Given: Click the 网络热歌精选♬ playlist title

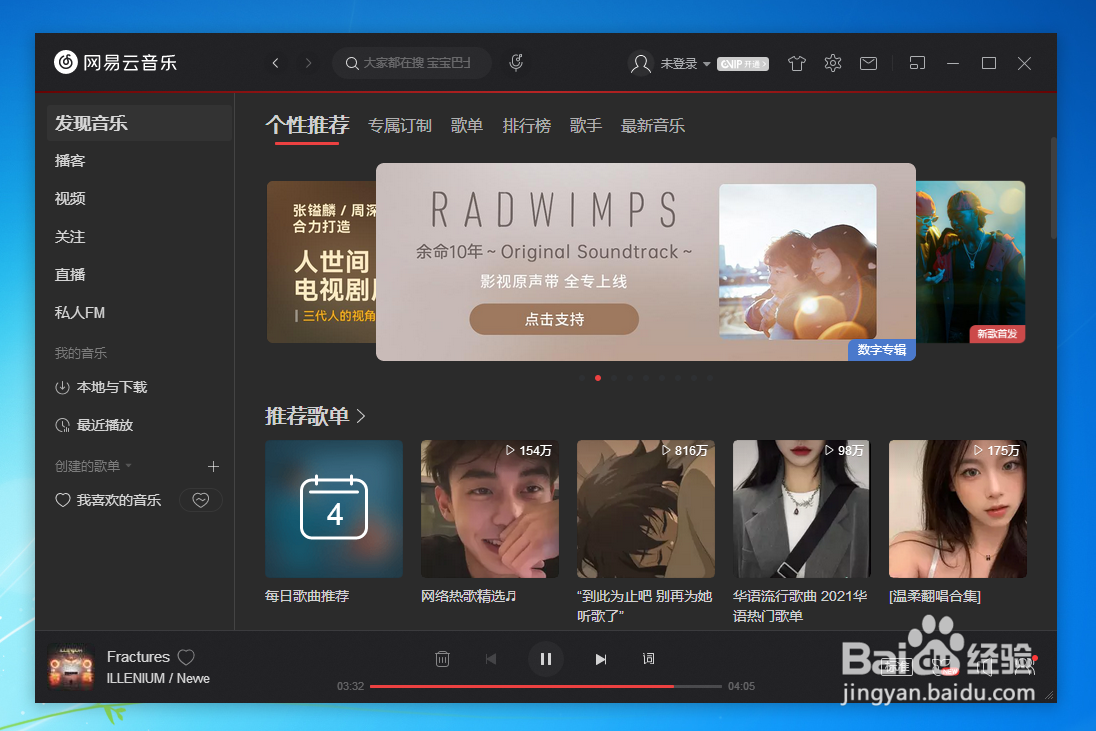Looking at the screenshot, I should [468, 596].
